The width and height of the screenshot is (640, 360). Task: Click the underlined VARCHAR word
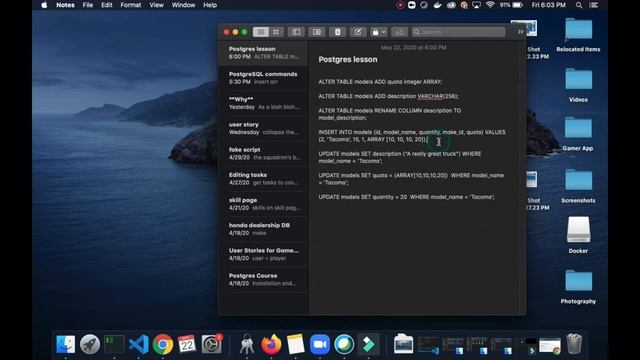[x=430, y=96]
